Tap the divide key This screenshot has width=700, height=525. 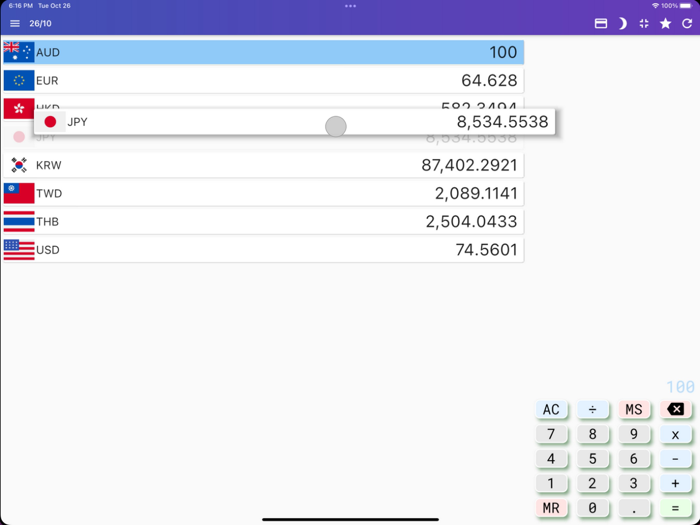point(592,409)
